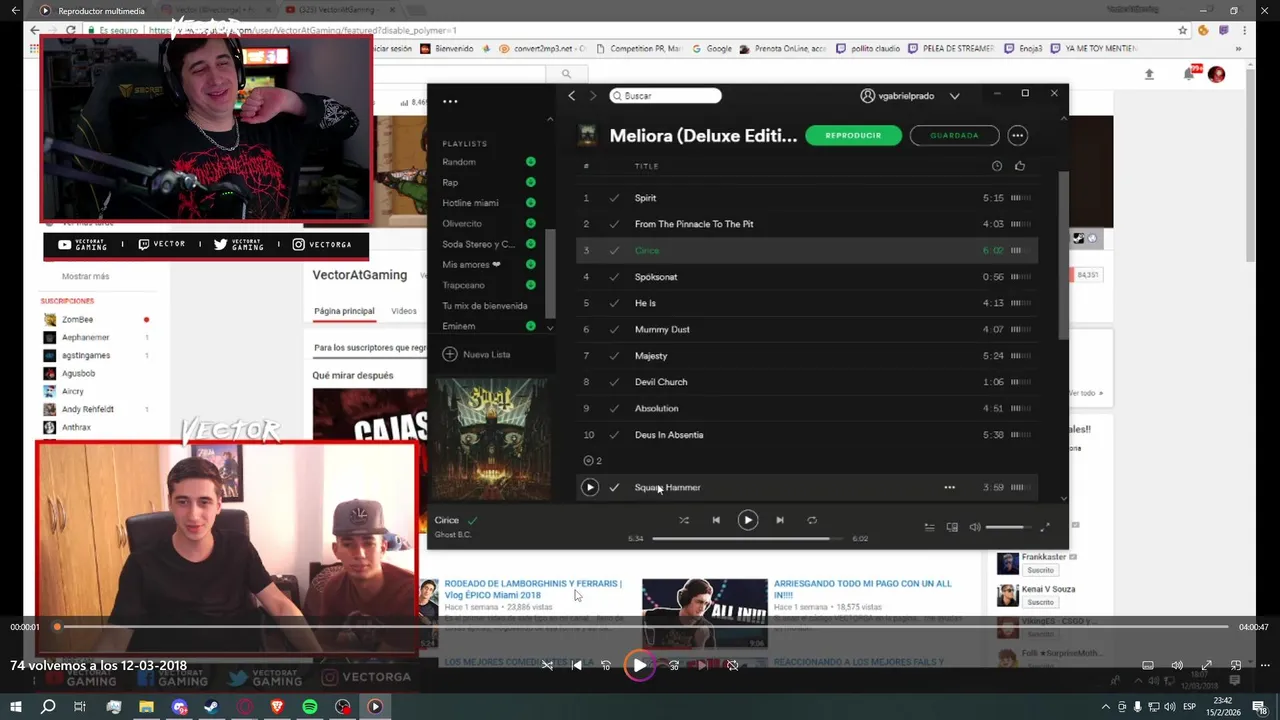Screen dimensions: 1280x720
Task: Open Steam from the Windows taskbar
Action: coord(212,707)
